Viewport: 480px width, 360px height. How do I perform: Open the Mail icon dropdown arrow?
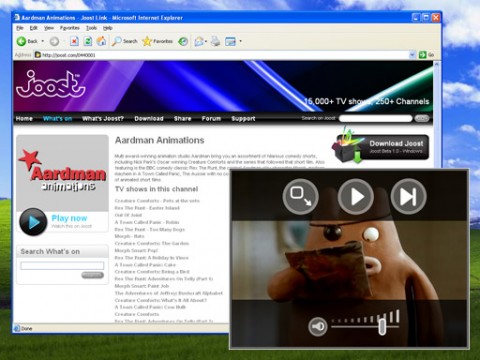(x=206, y=41)
